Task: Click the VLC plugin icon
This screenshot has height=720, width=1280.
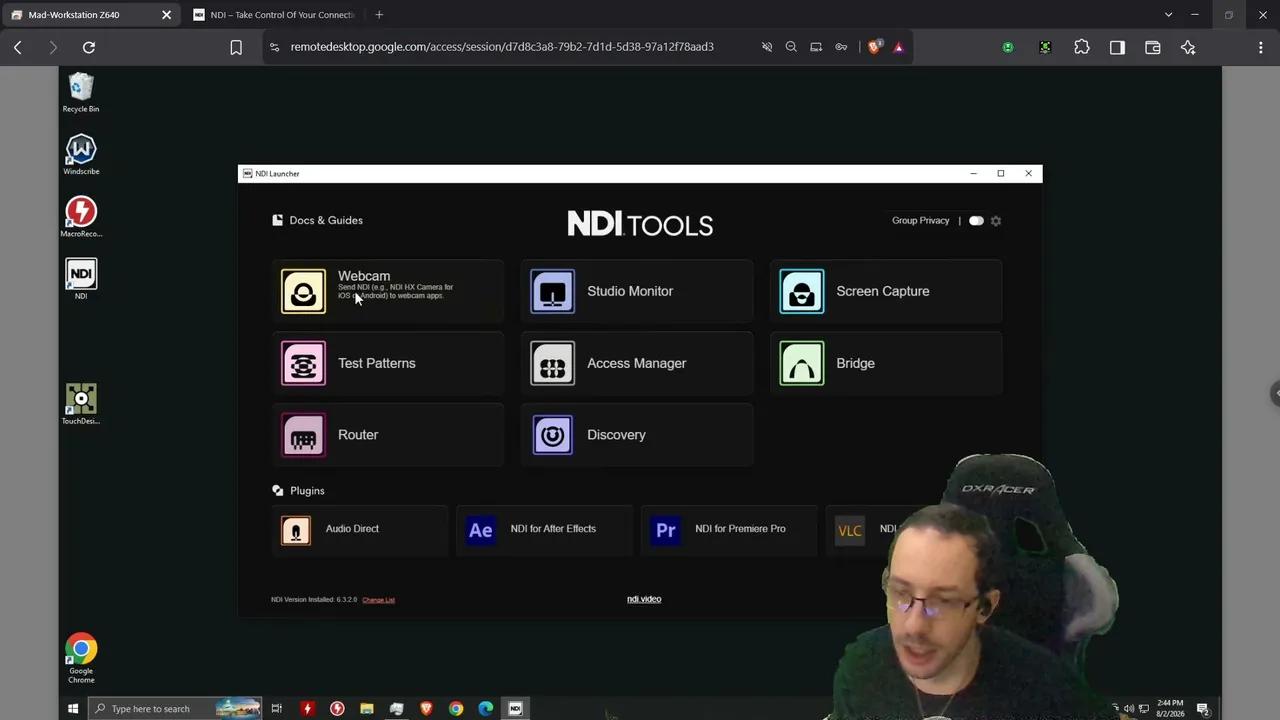Action: coord(850,530)
